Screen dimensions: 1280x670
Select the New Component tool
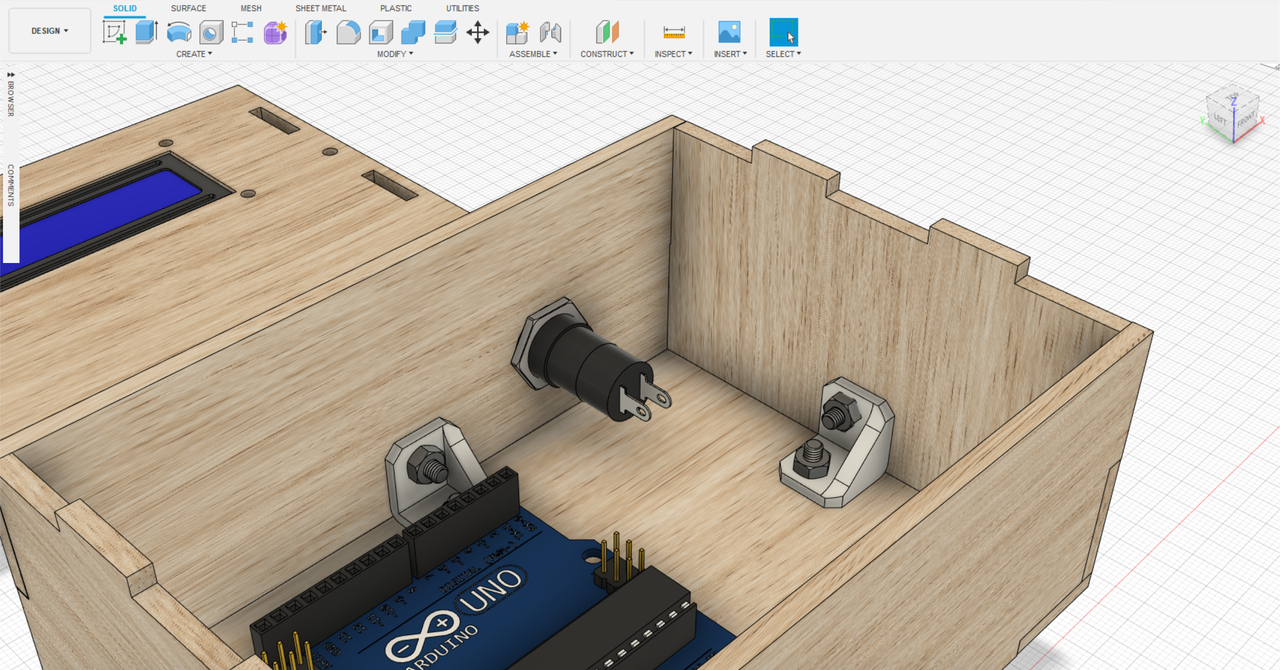click(x=517, y=32)
